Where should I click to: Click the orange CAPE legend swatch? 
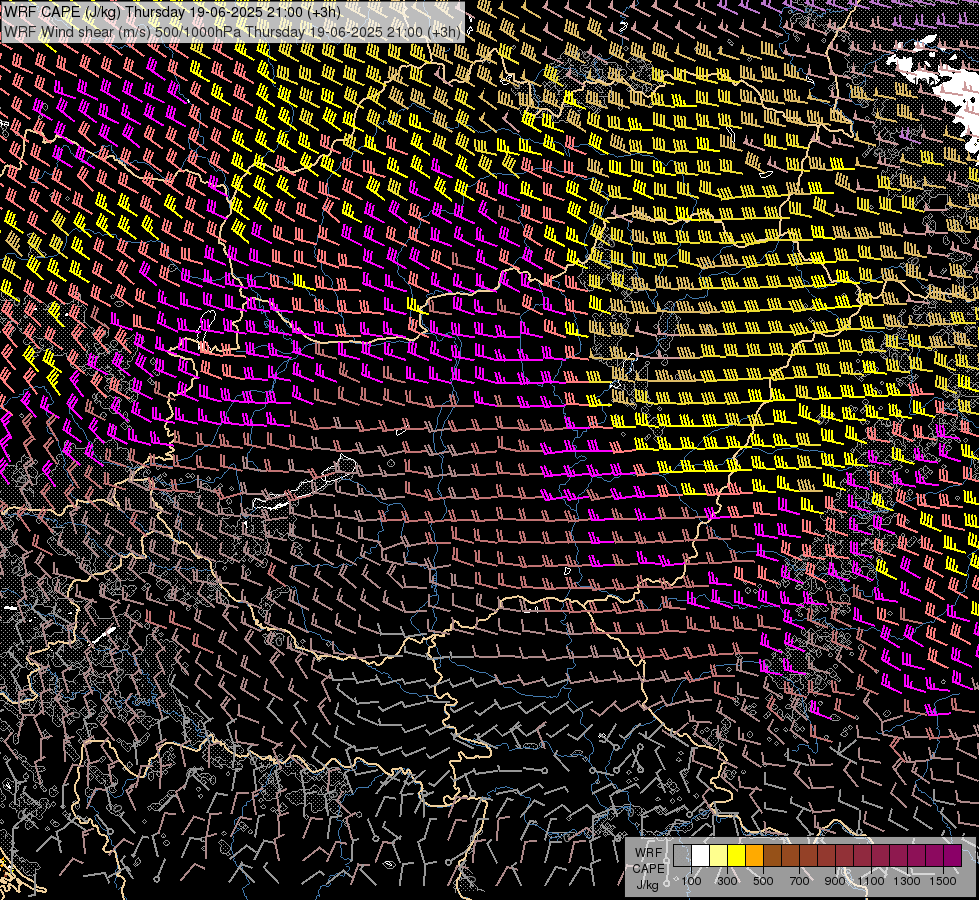[x=754, y=855]
